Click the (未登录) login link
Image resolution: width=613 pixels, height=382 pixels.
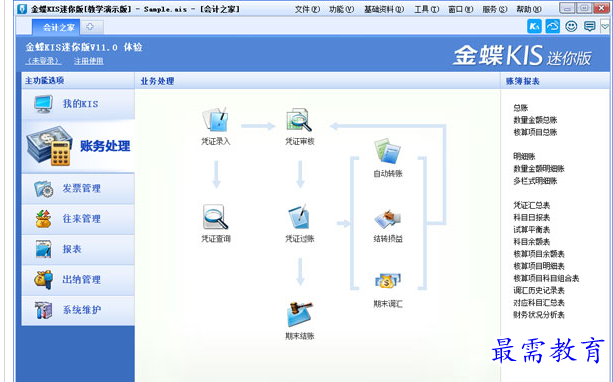point(43,61)
